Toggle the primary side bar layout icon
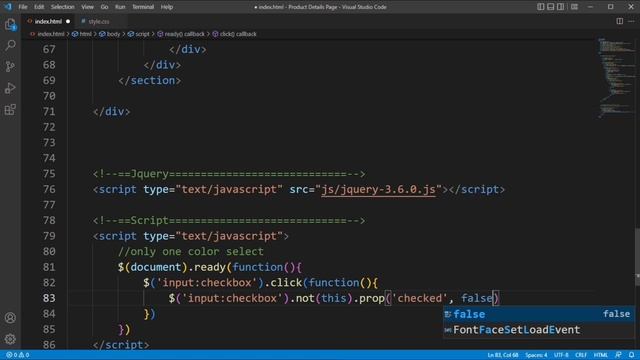The height and width of the screenshot is (360, 640). (540, 7)
